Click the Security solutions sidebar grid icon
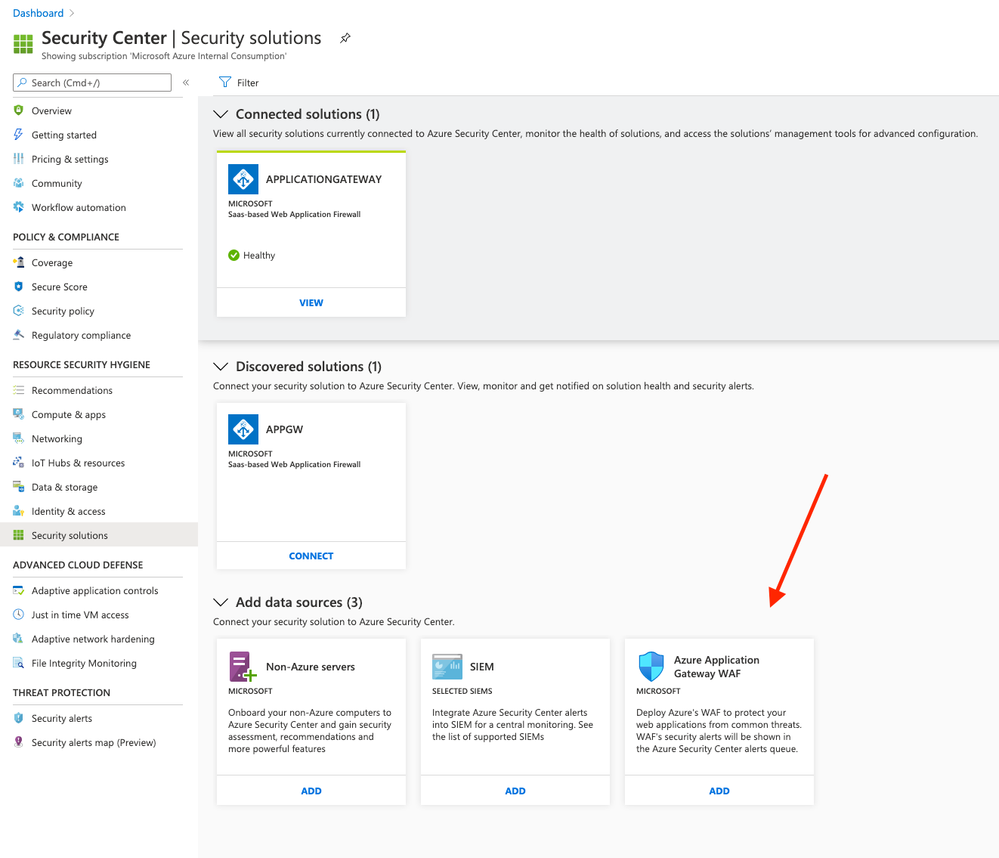The height and width of the screenshot is (858, 999). pos(18,535)
